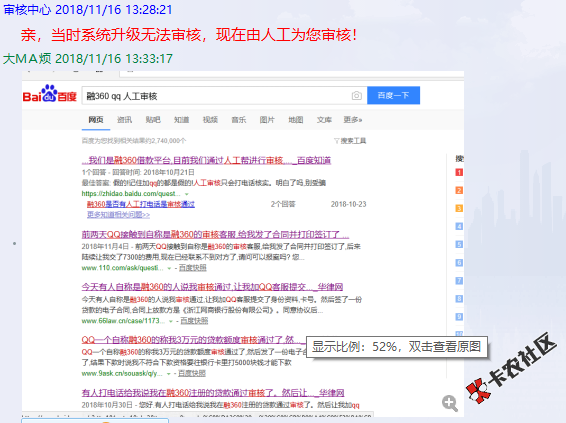Viewport: 566px width, 423px height.
Task: Open camera image search in search box
Action: [356, 96]
